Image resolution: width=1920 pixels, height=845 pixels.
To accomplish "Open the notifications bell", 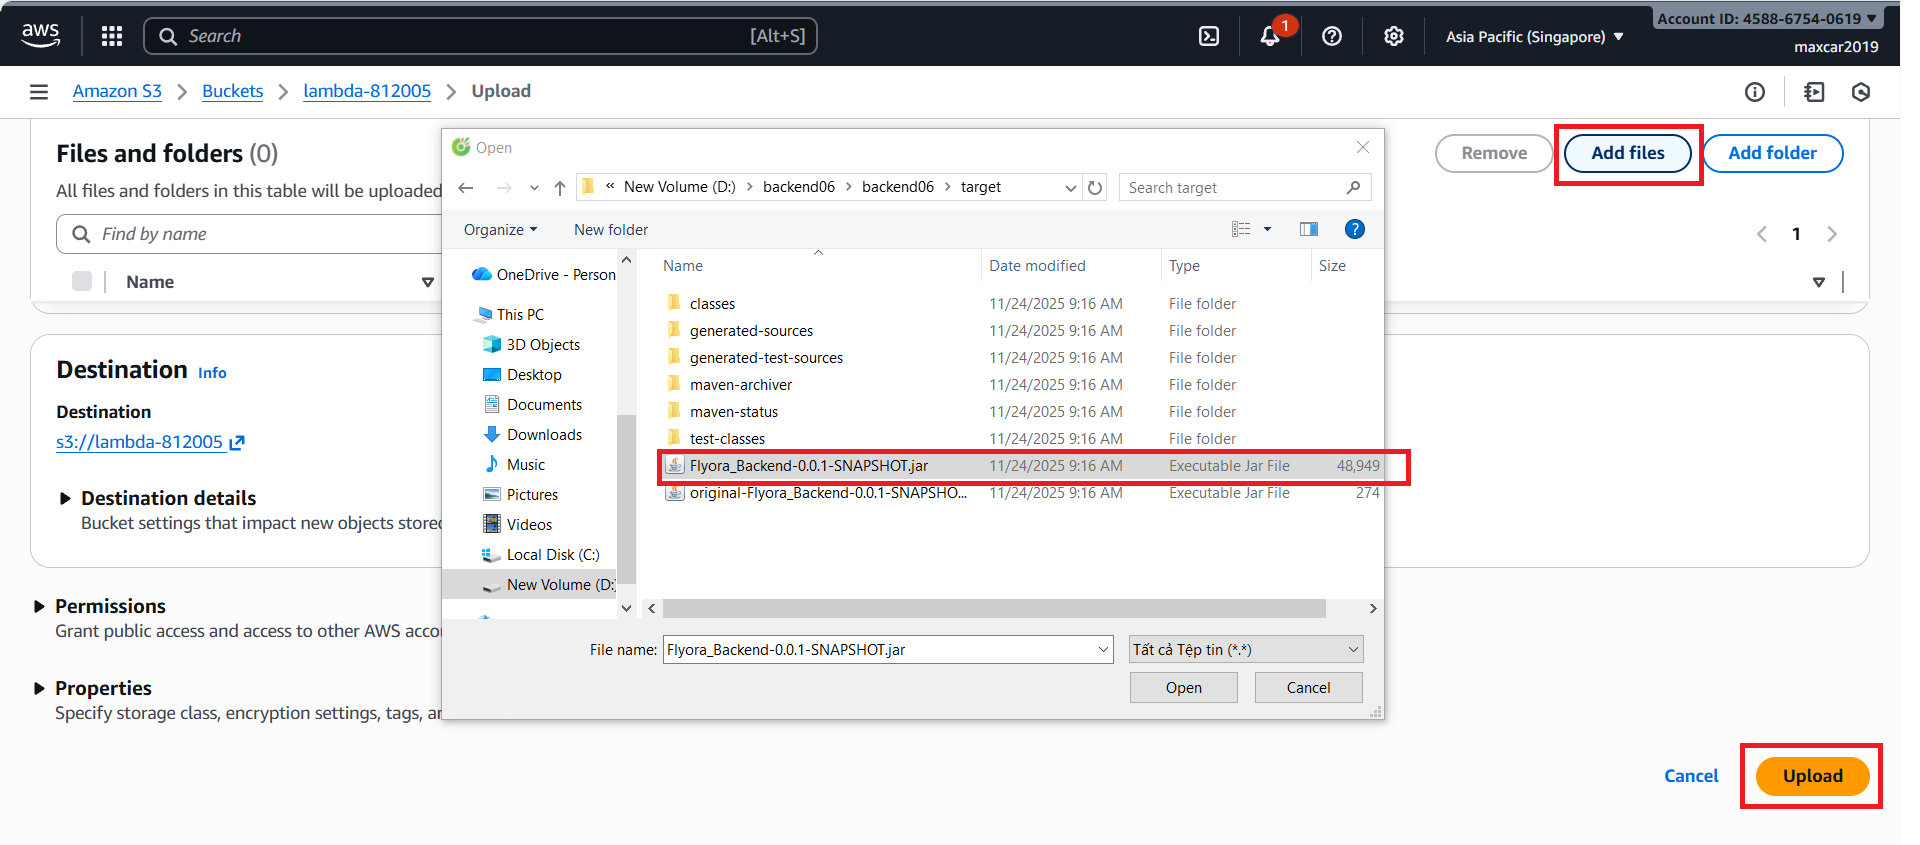I will click(x=1269, y=37).
